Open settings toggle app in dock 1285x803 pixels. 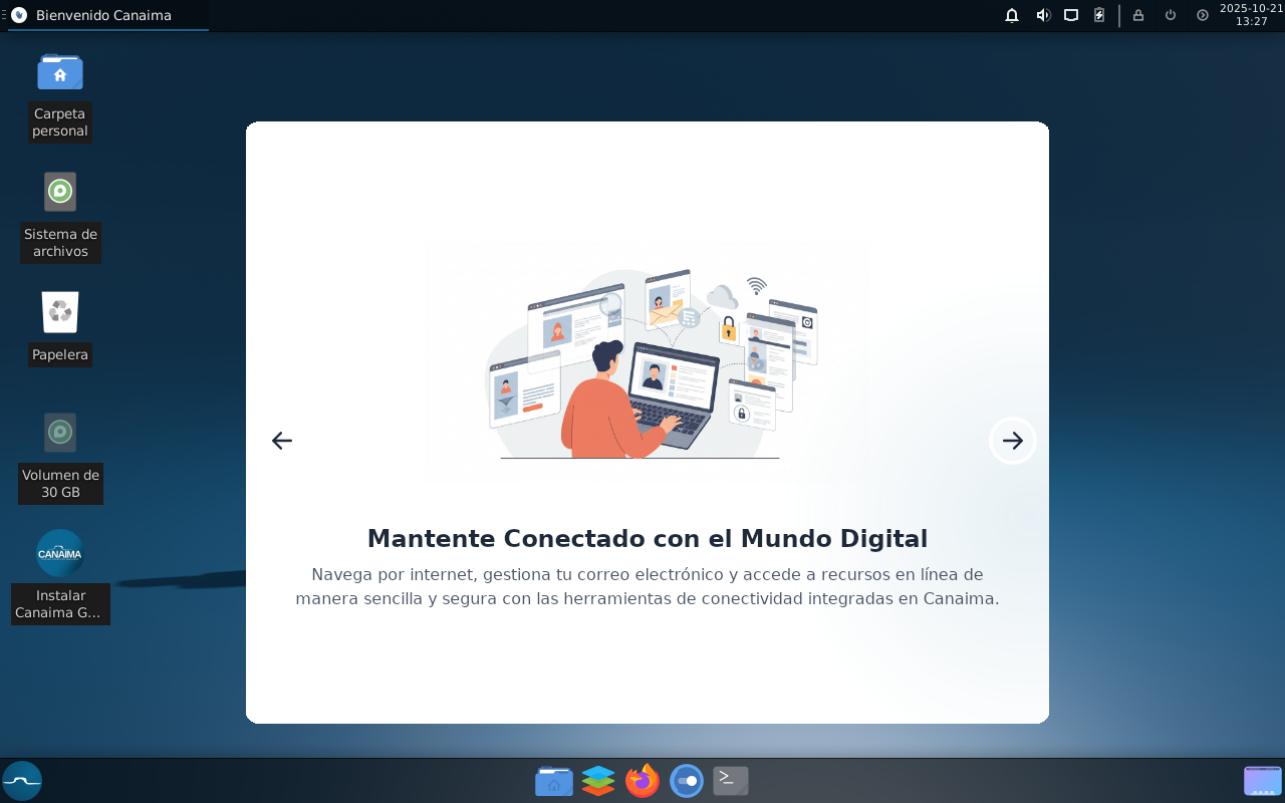click(686, 781)
